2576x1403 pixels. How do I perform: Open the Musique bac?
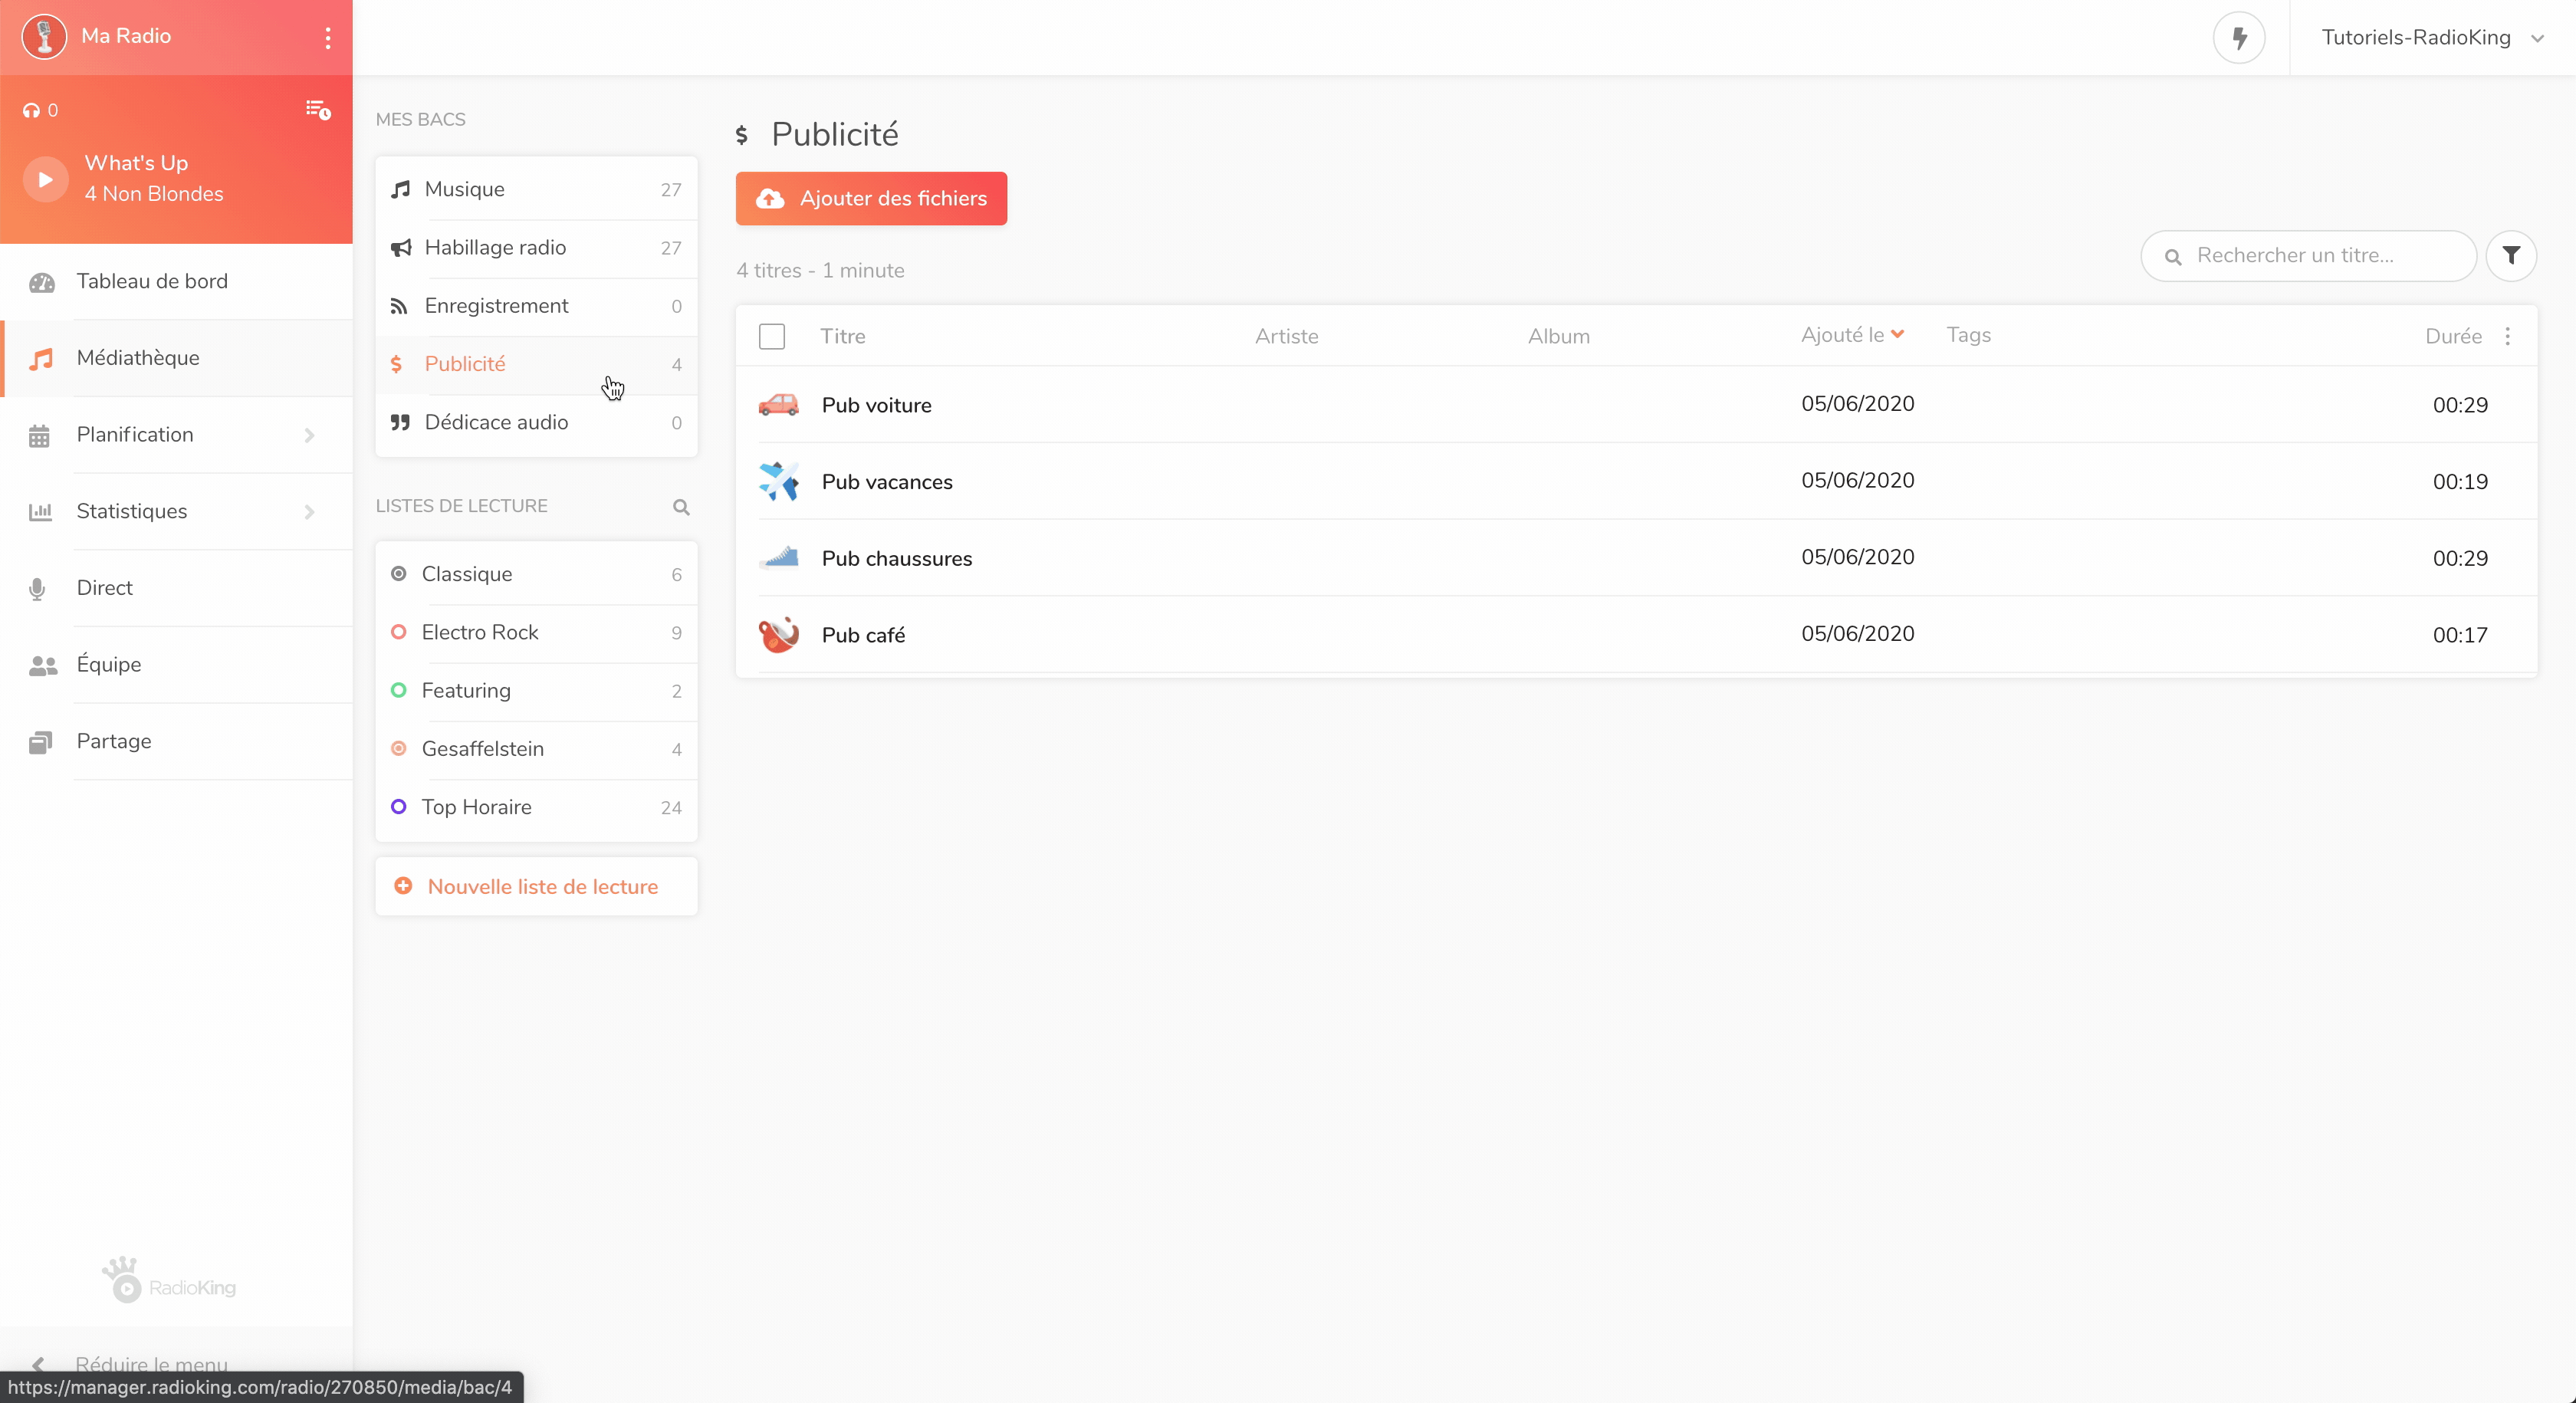click(x=537, y=189)
